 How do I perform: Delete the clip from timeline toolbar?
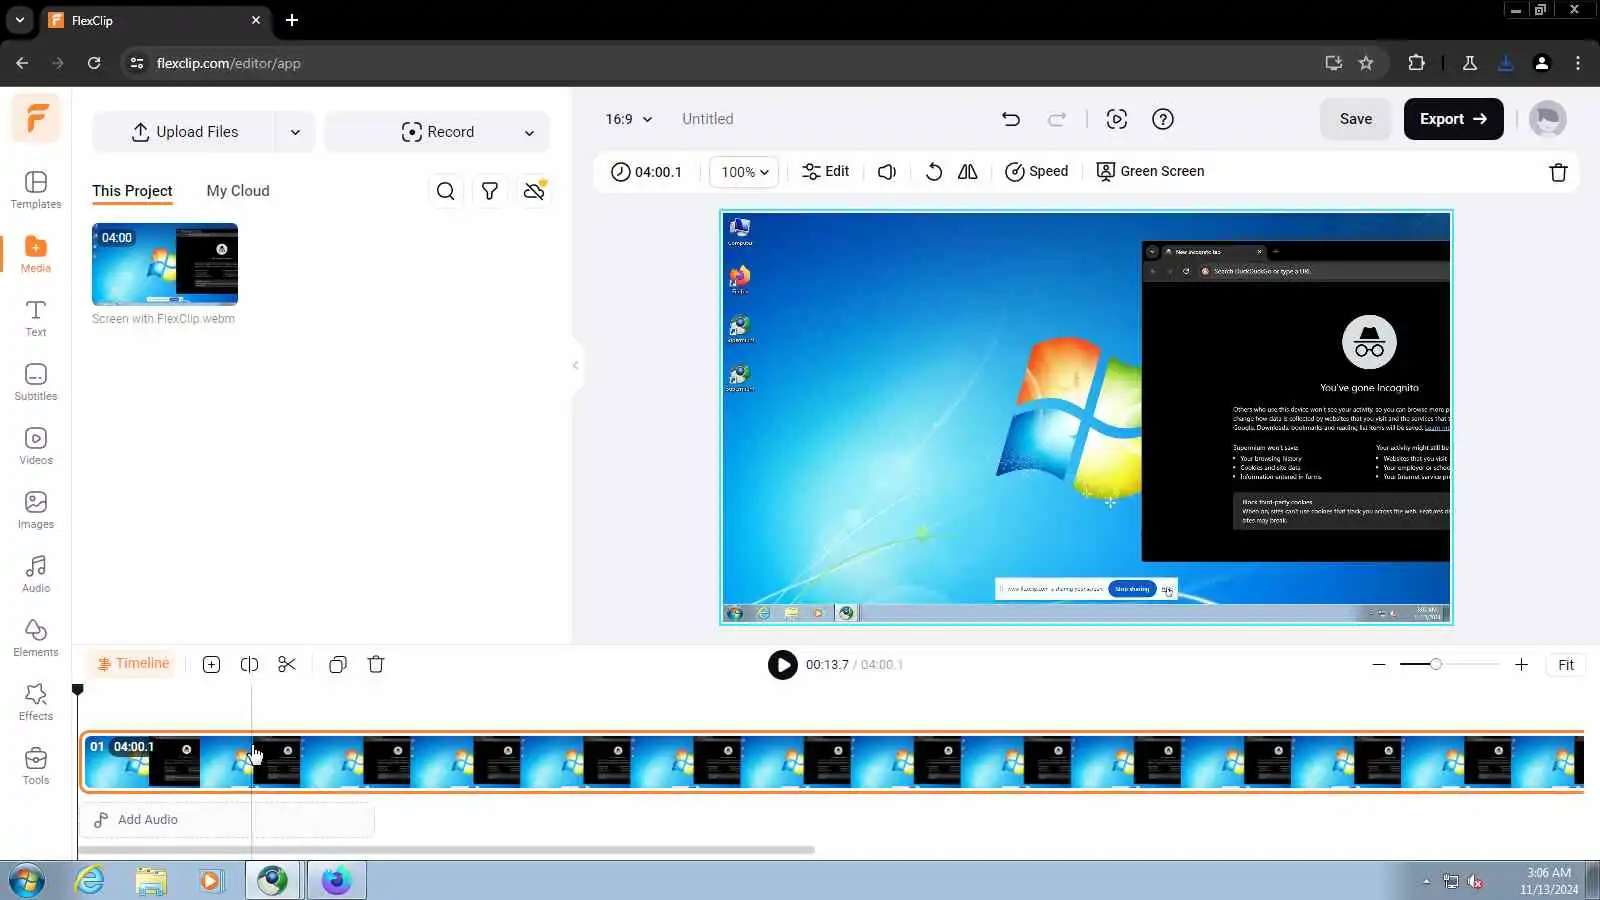point(376,665)
